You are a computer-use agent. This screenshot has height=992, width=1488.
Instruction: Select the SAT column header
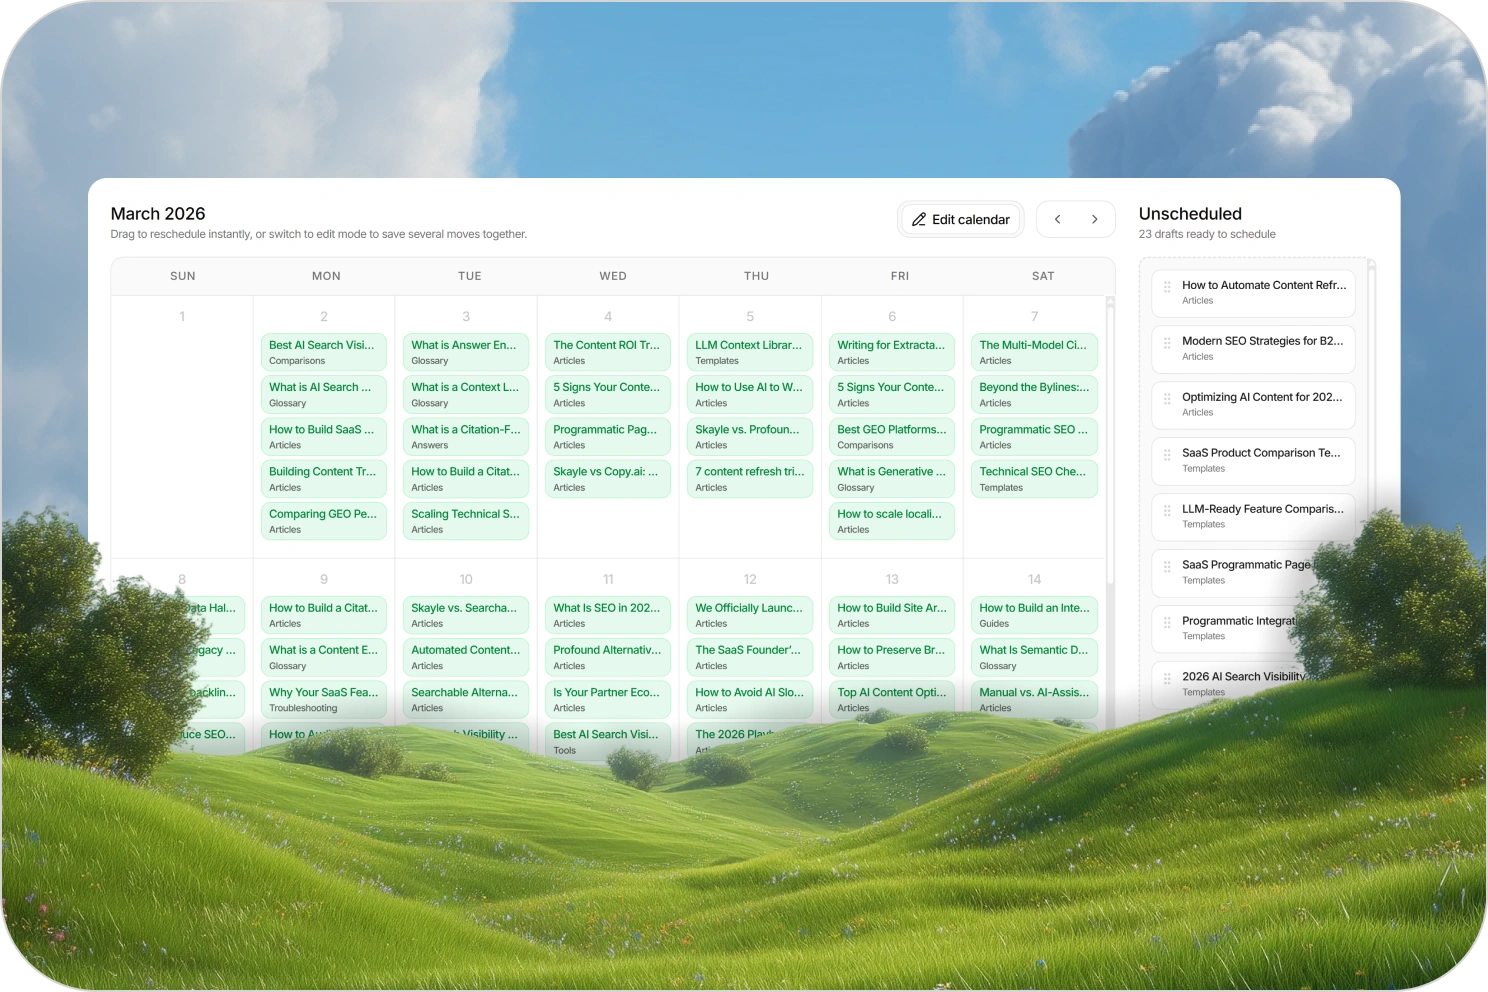pos(1042,275)
